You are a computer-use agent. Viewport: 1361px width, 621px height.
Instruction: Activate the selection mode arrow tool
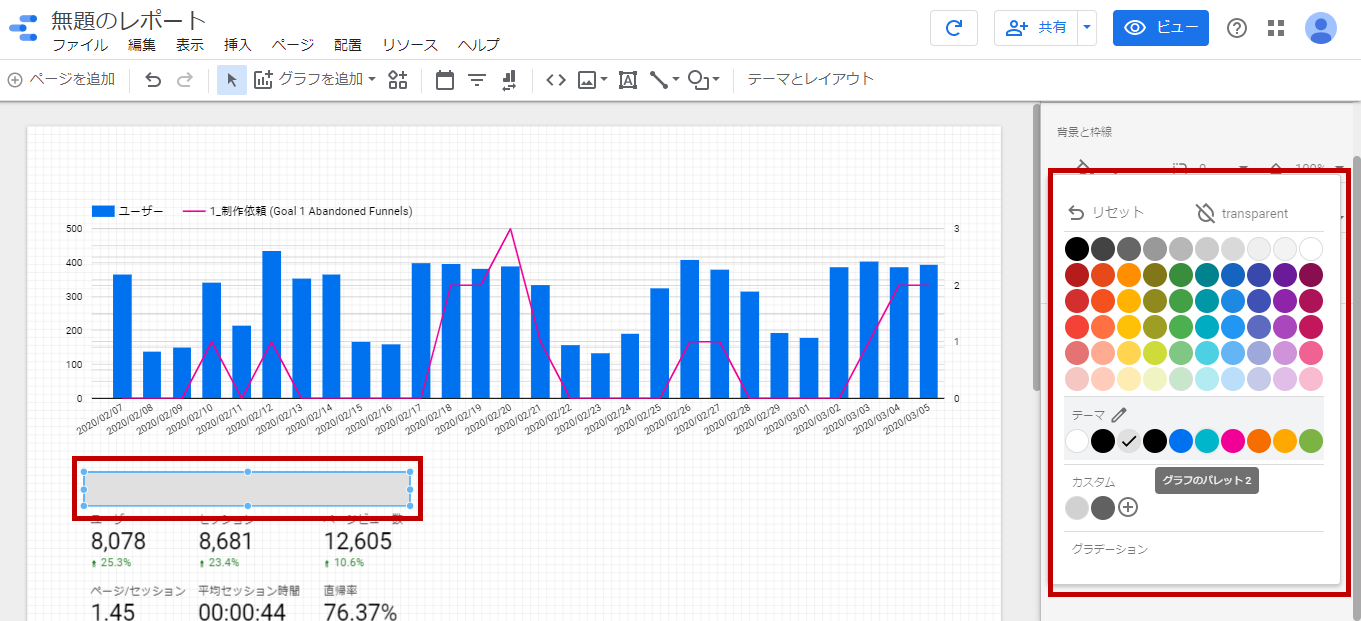tap(232, 80)
